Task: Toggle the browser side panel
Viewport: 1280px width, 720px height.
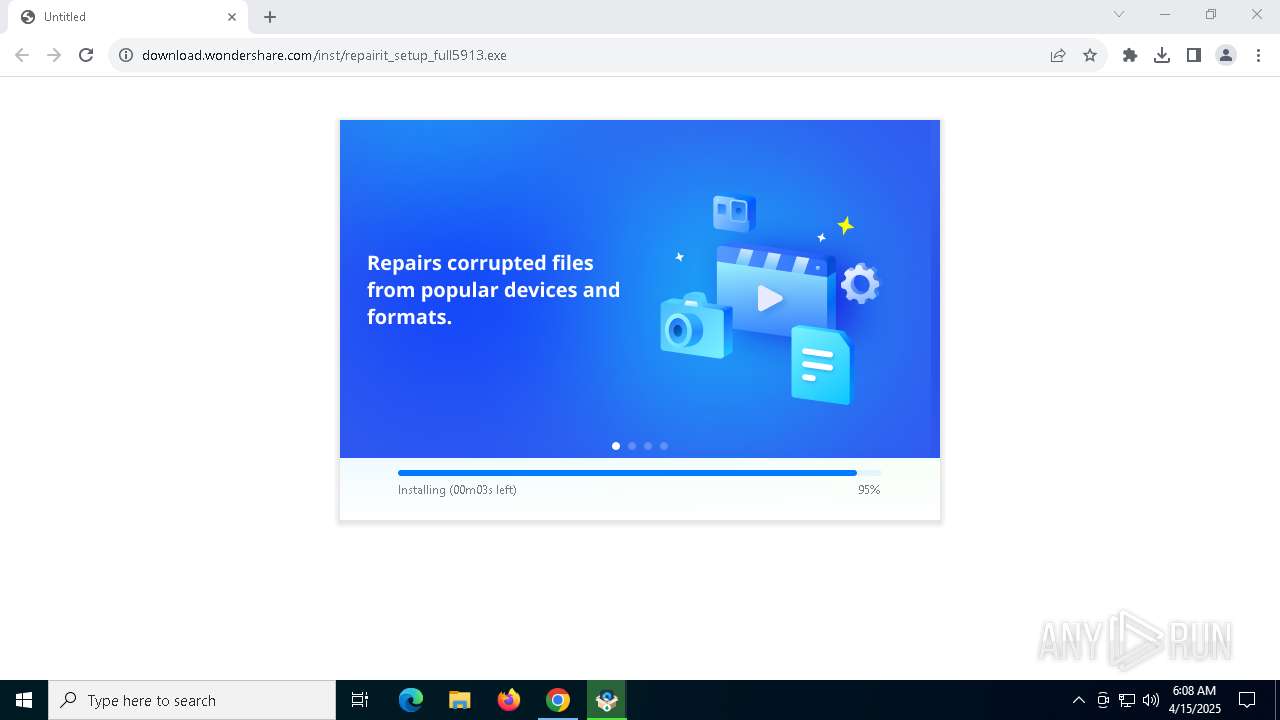Action: tap(1194, 55)
